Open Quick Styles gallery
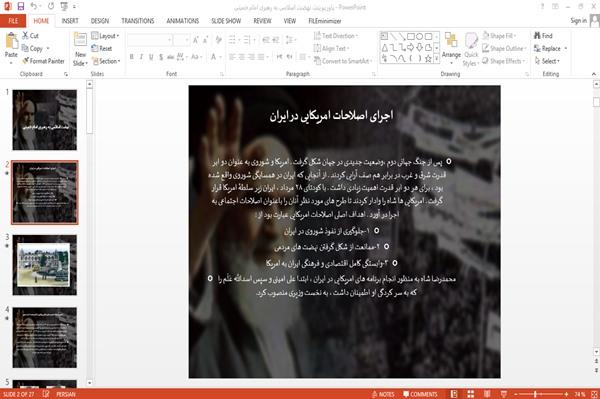600x399 pixels. point(471,50)
